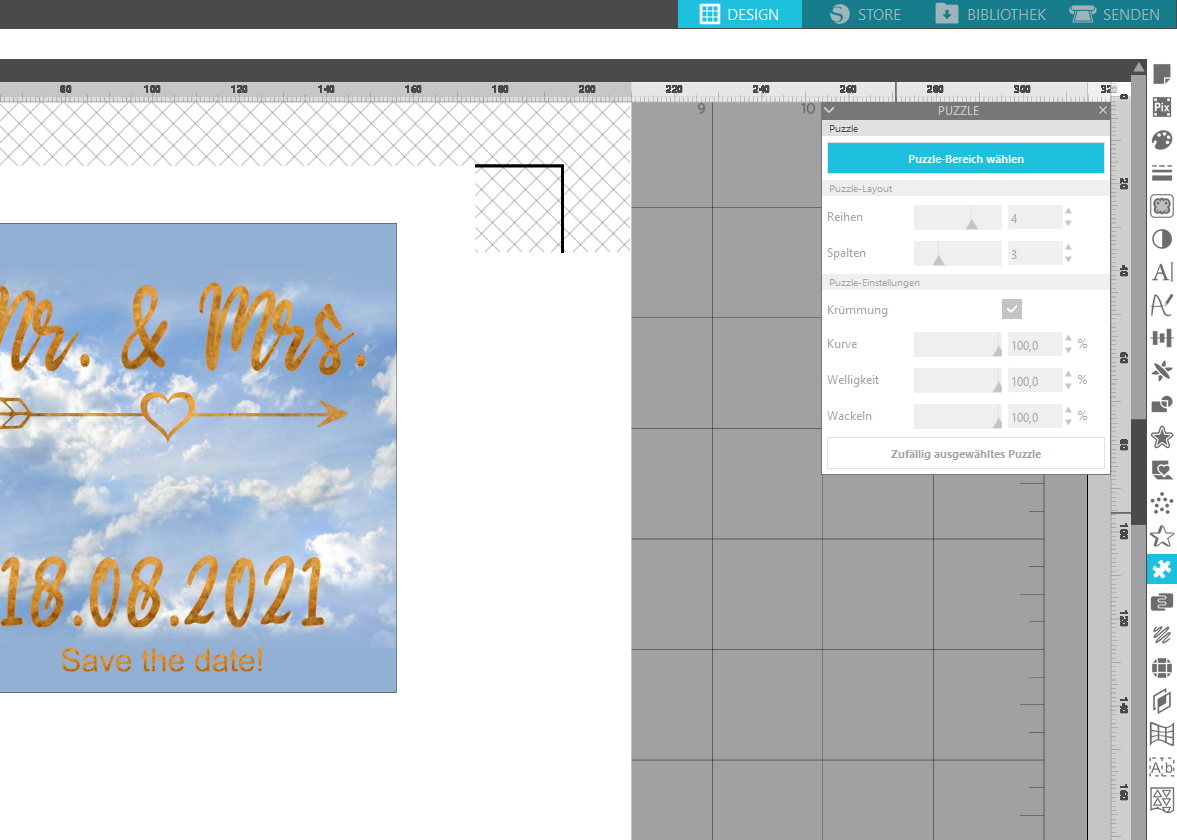
Task: Select the active Puzzle tool icon
Action: pos(1161,569)
